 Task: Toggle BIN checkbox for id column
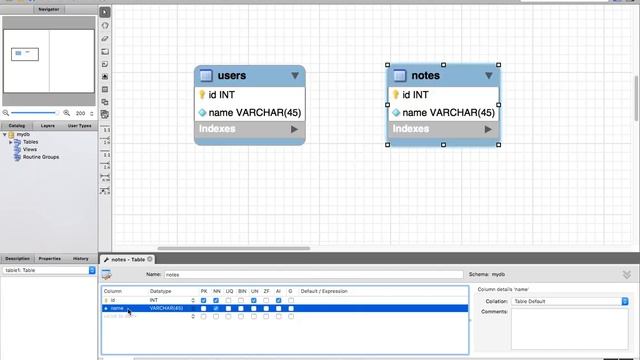coord(241,300)
